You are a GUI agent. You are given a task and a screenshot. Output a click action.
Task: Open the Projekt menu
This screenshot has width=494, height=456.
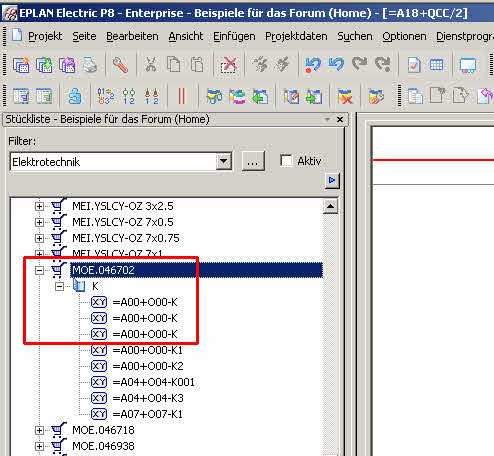point(45,36)
